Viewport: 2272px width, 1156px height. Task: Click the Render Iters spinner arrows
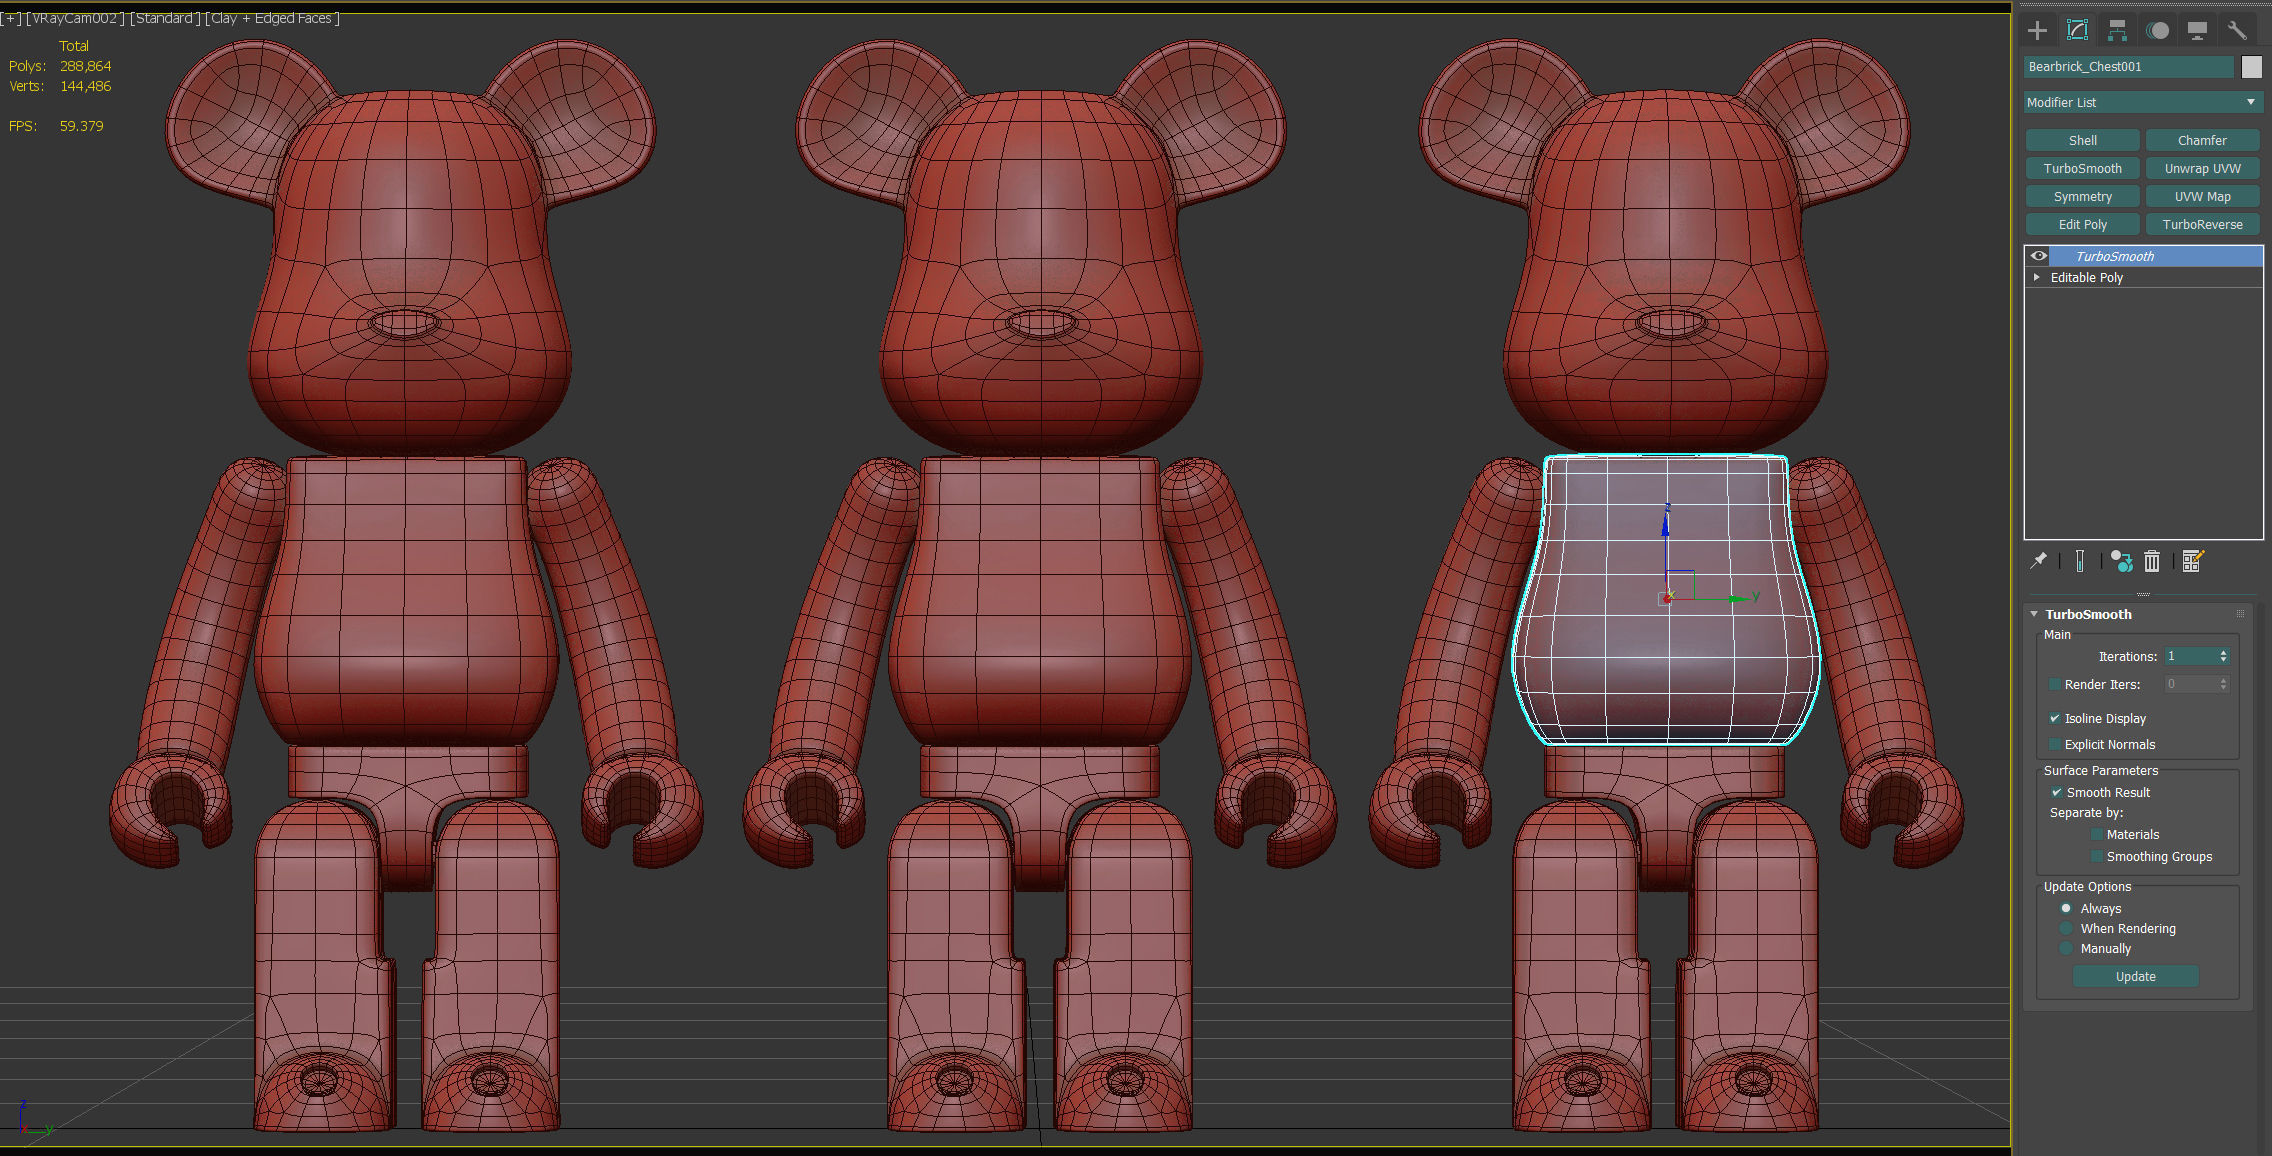[2223, 684]
